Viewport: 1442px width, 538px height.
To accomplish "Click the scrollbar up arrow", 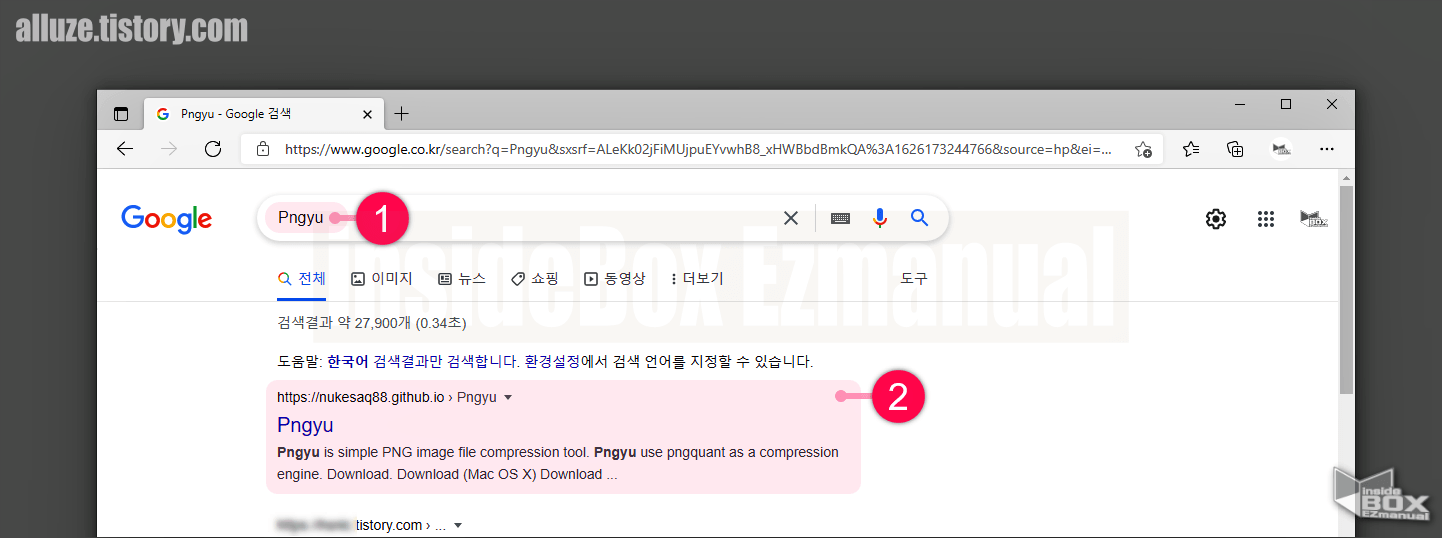I will click(x=1347, y=177).
